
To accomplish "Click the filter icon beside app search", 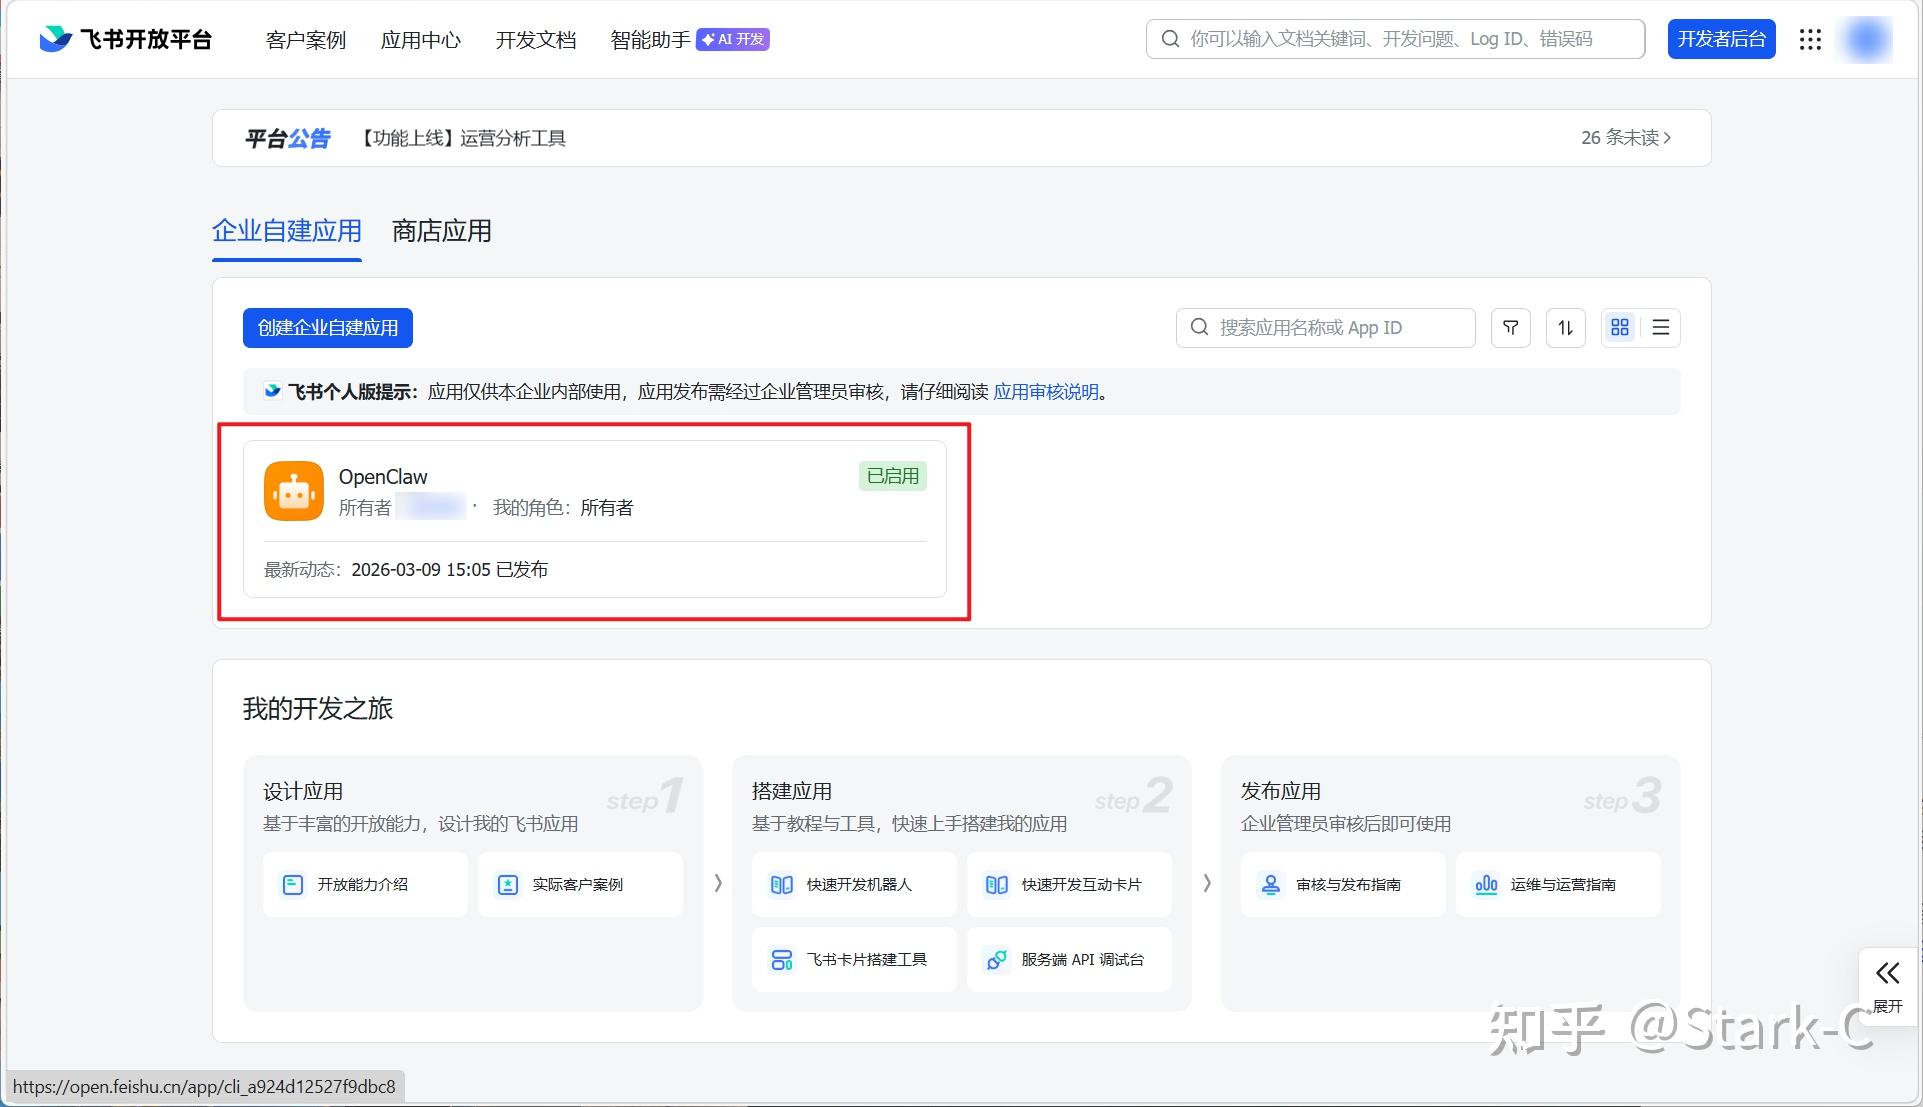I will pyautogui.click(x=1510, y=328).
